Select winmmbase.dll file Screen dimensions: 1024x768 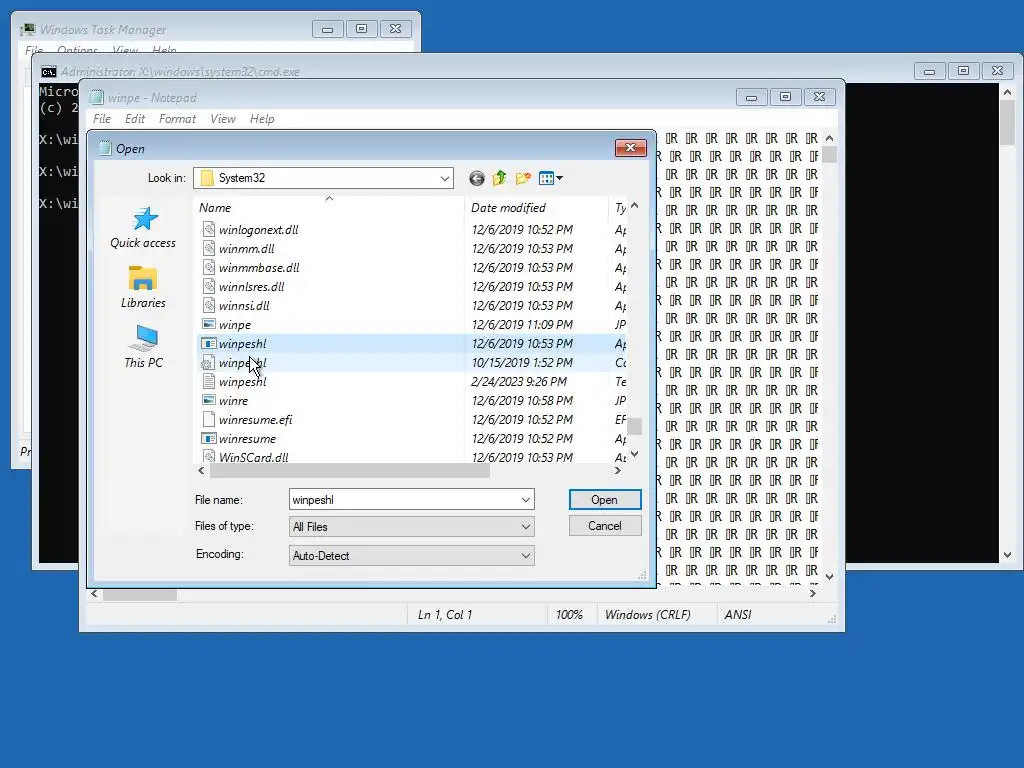(x=259, y=268)
